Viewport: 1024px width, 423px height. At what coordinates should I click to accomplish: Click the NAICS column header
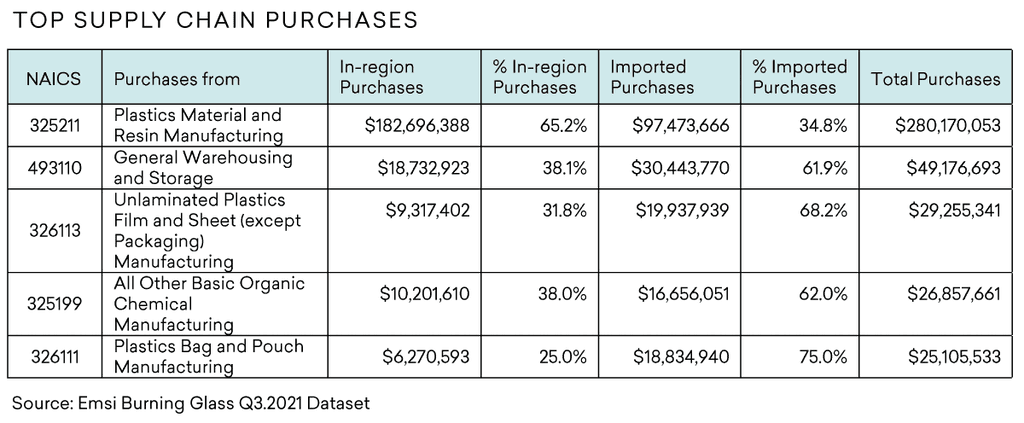click(55, 79)
